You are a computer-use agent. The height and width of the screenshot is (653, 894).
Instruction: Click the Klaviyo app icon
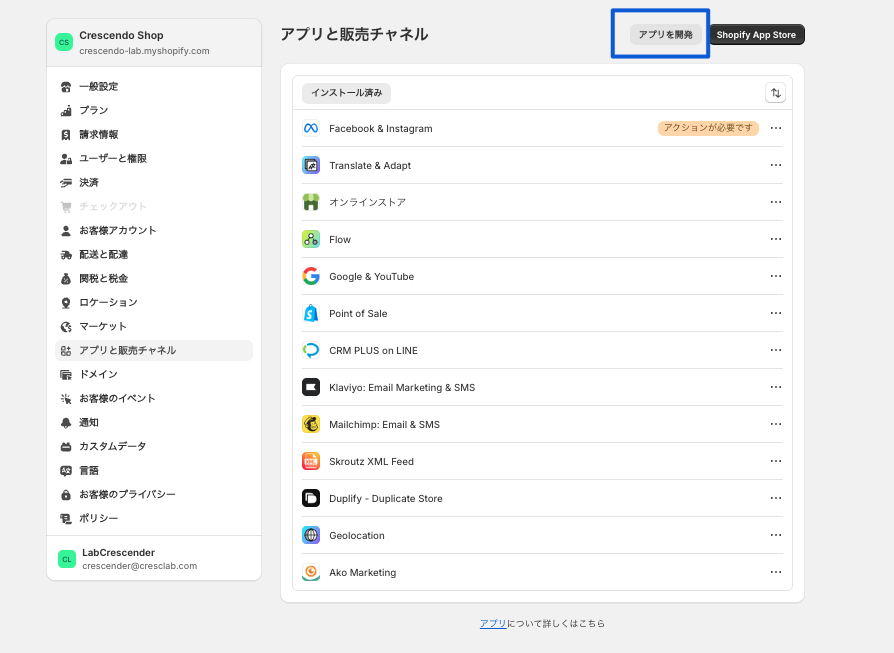311,388
